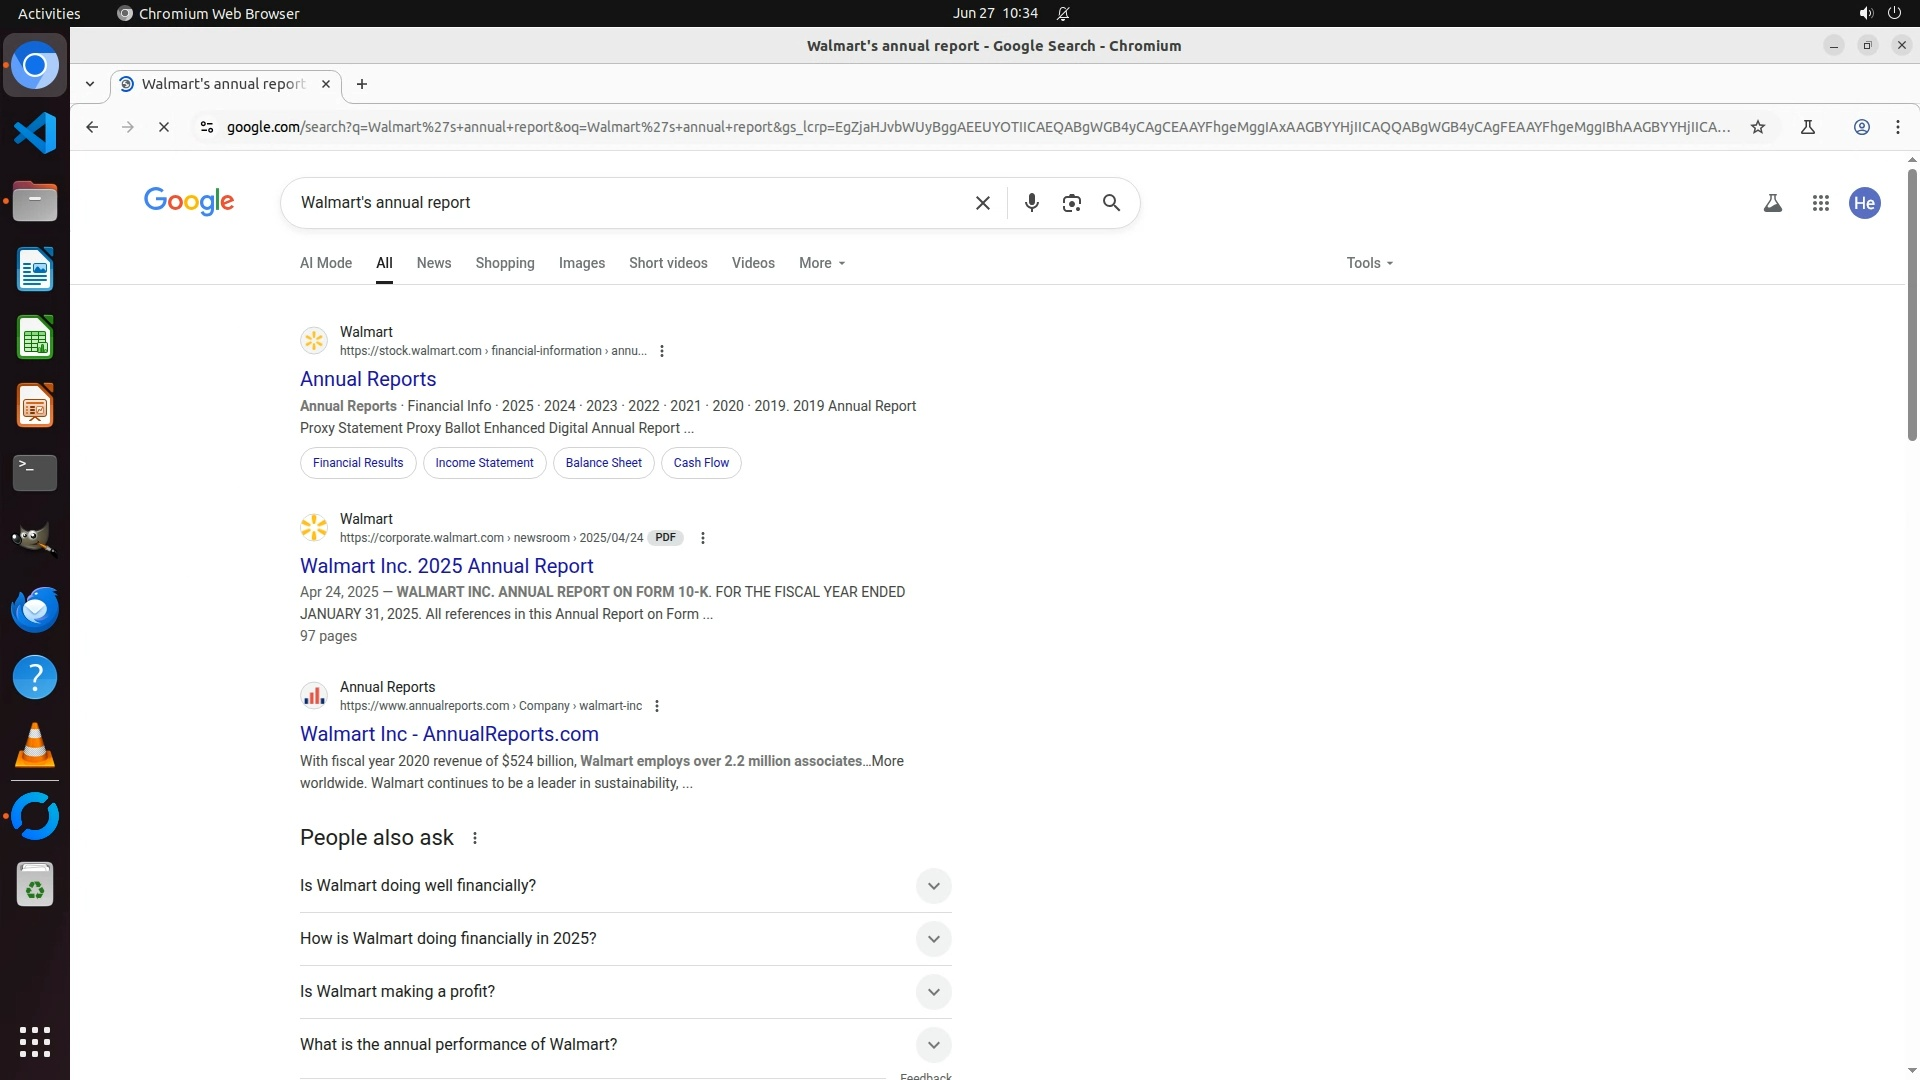Click the Search Labs flask icon

1772,203
